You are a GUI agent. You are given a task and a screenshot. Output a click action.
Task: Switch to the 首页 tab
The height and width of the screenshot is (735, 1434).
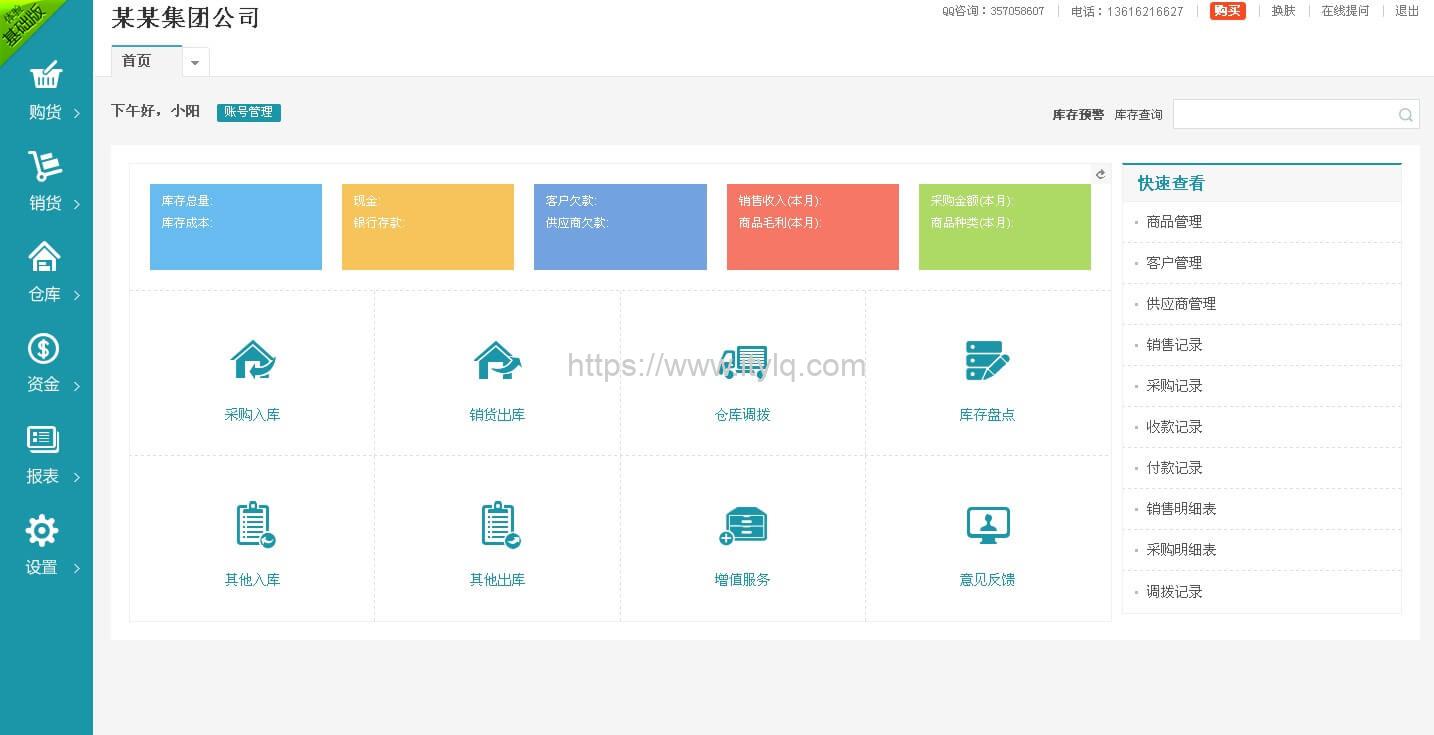[x=137, y=61]
